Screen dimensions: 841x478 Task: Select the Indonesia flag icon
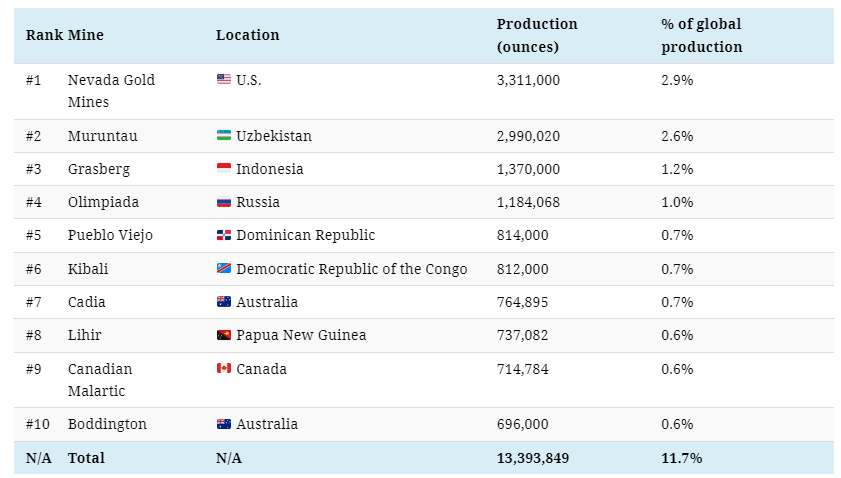(x=224, y=169)
